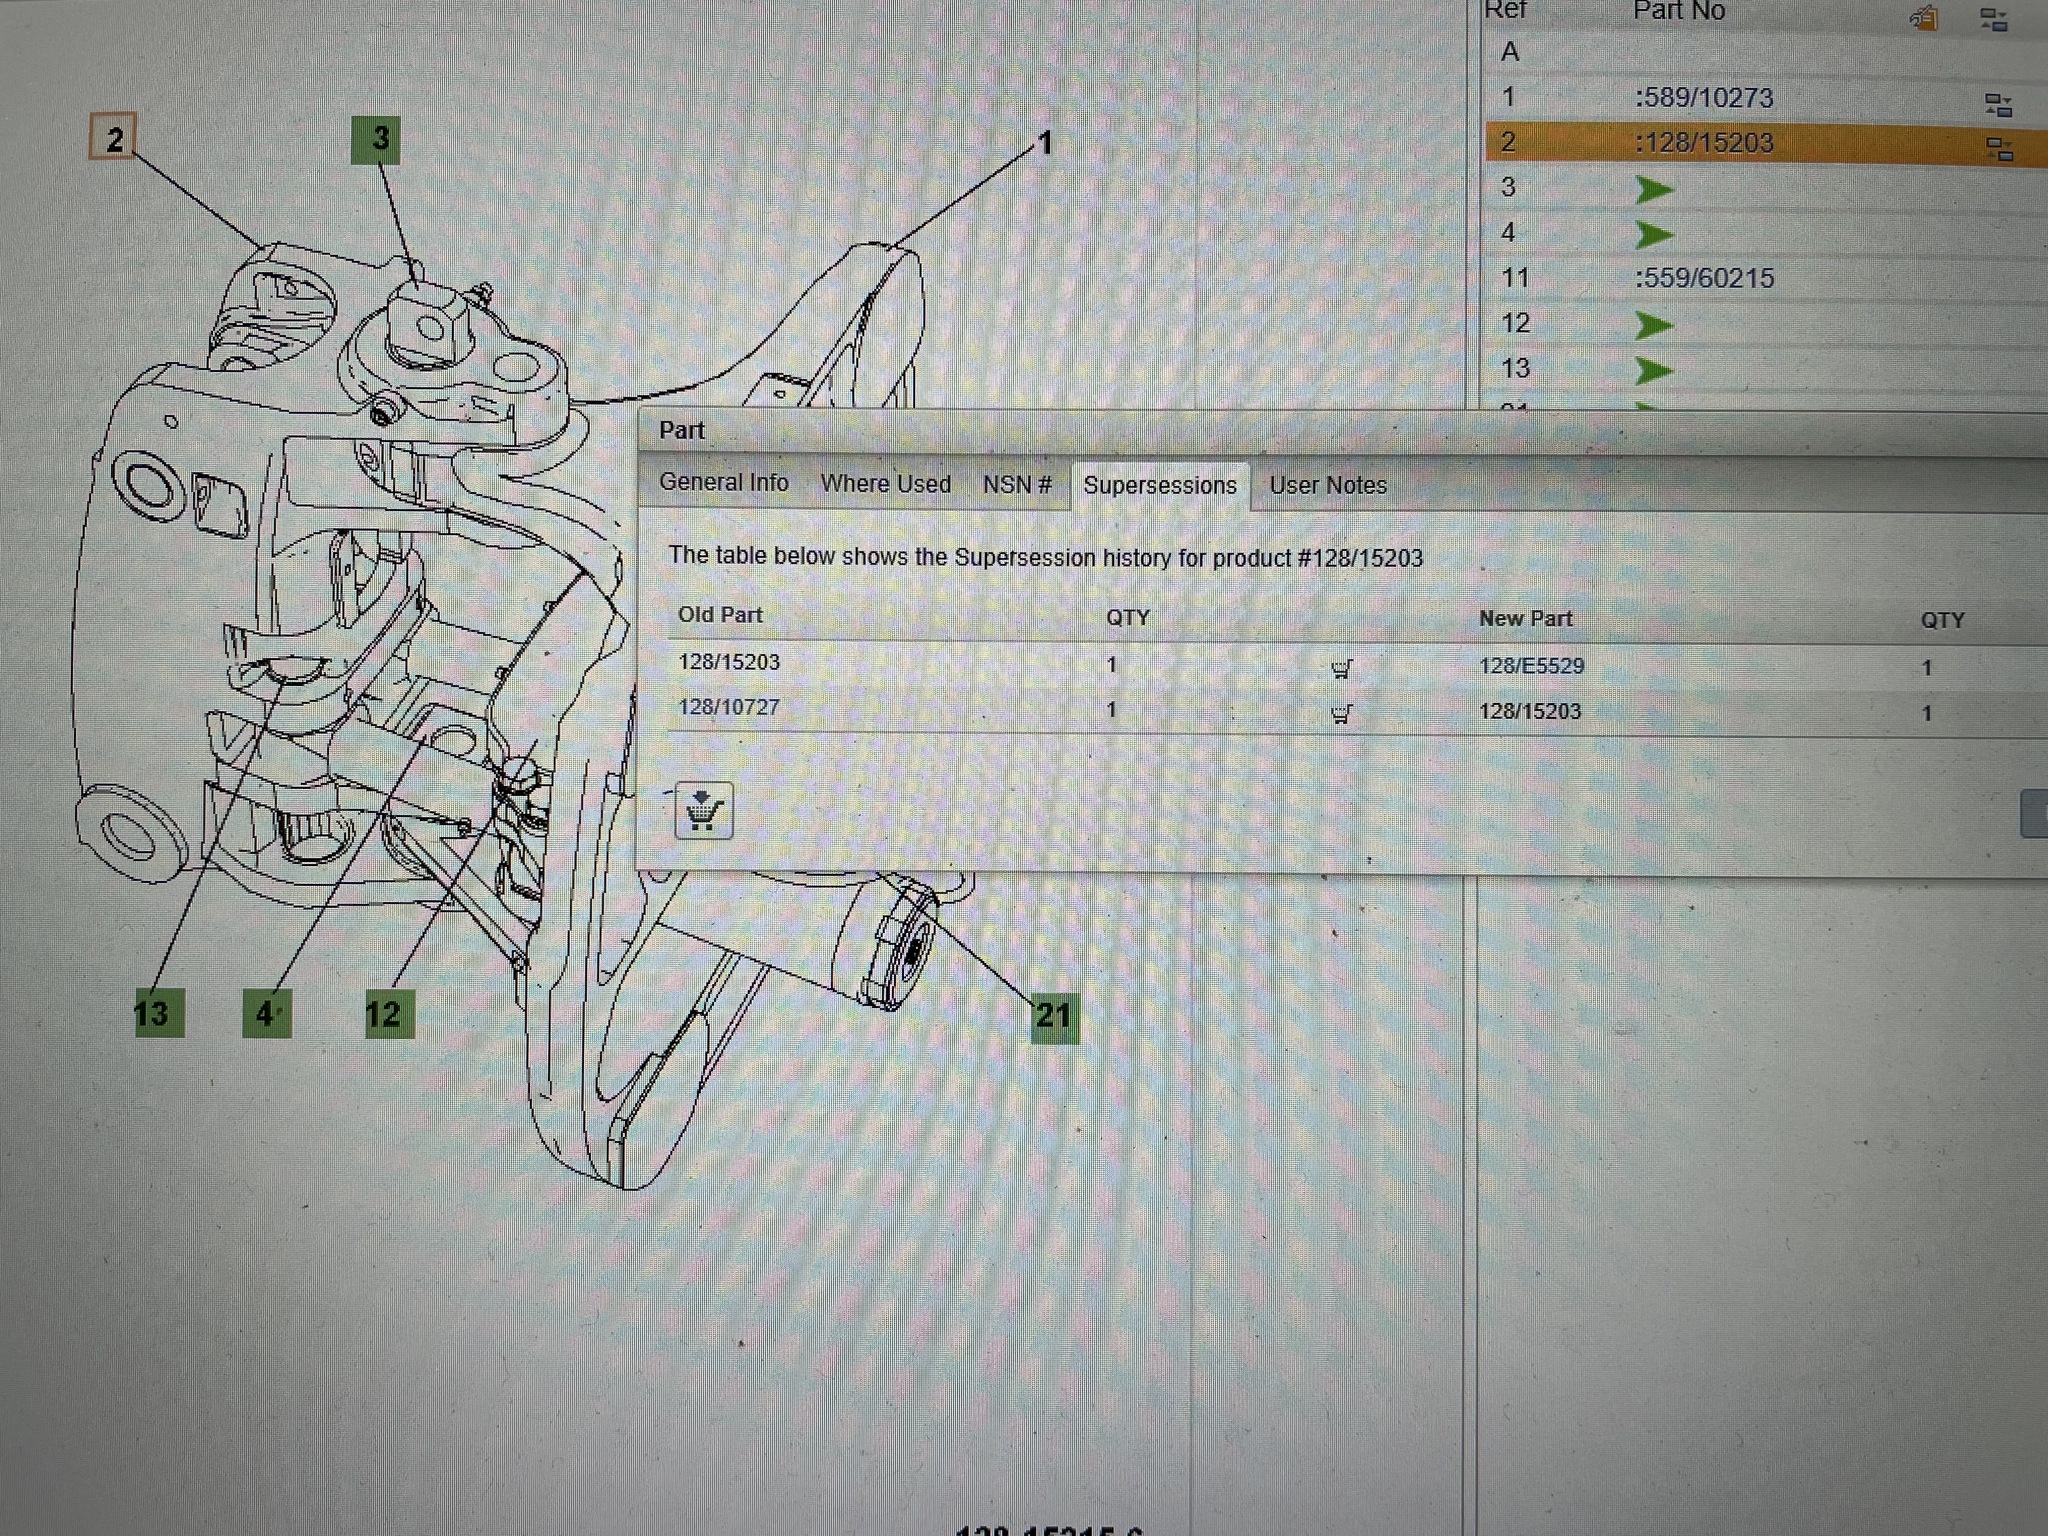Click cart icon beside old part 128/15203
The image size is (2048, 1536).
pos(1342,668)
